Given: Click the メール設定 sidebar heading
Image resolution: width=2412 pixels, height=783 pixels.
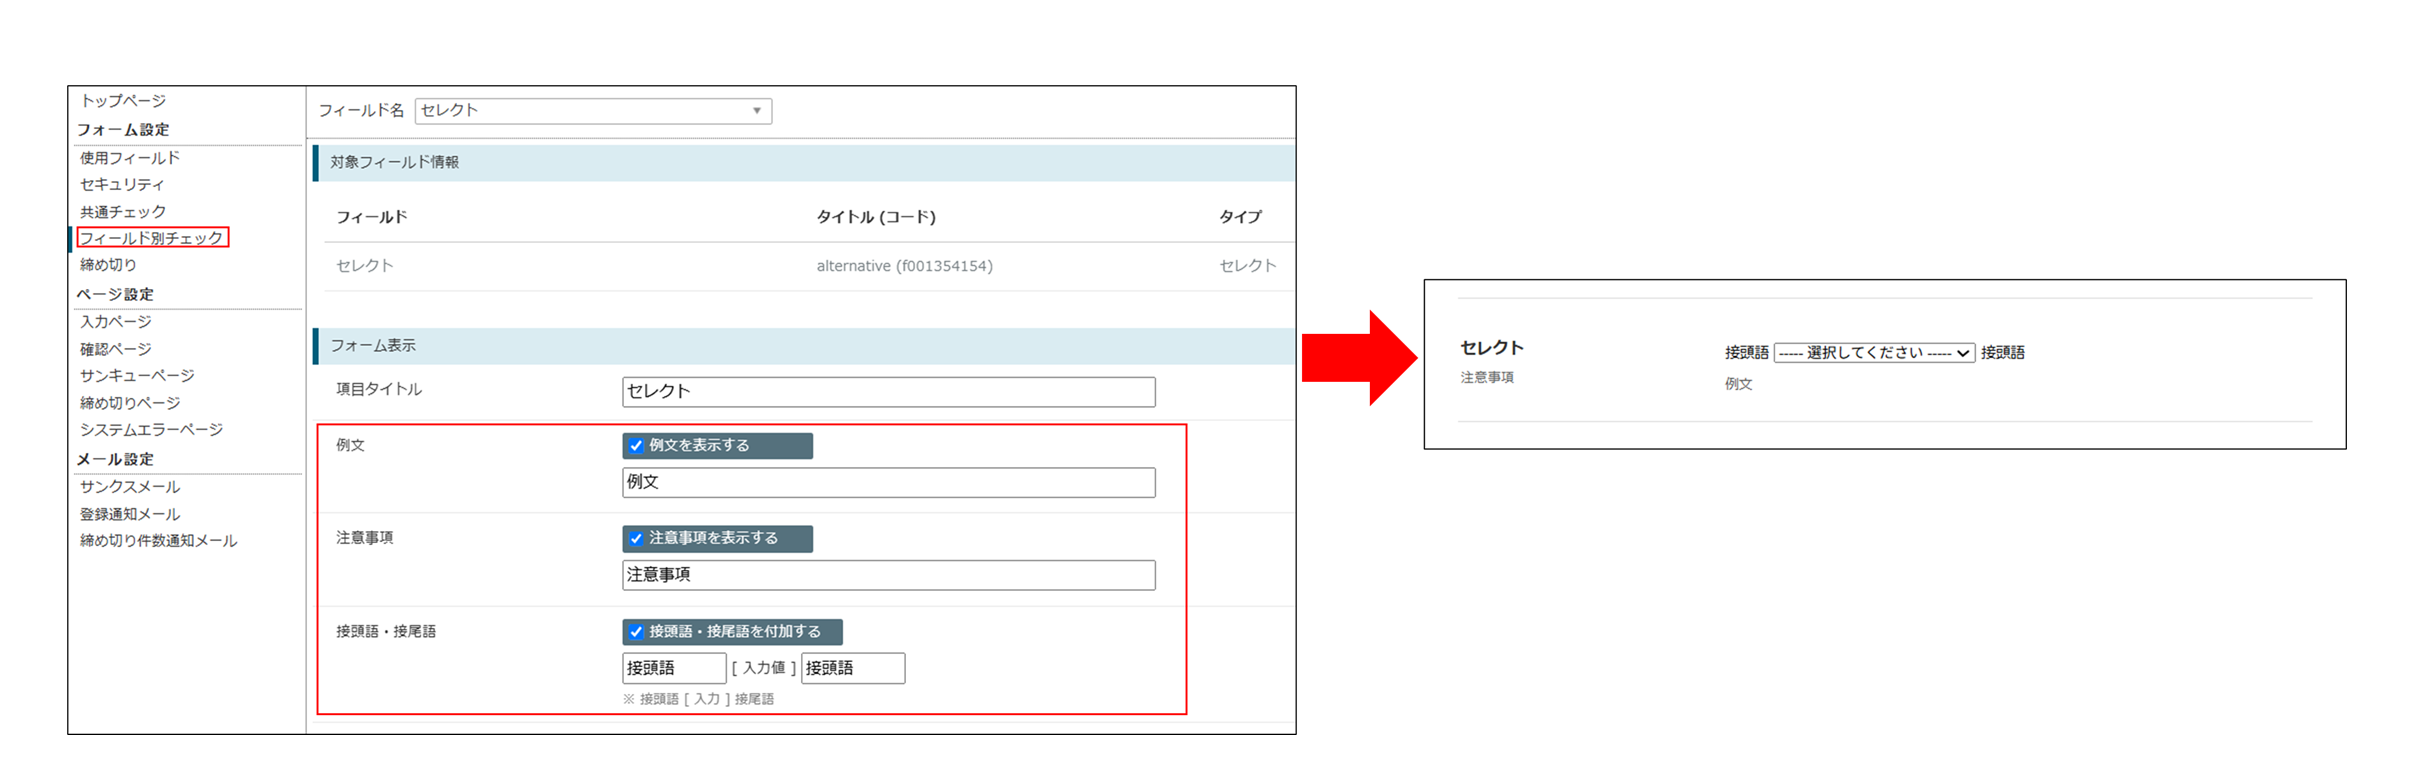Looking at the screenshot, I should click(x=116, y=460).
